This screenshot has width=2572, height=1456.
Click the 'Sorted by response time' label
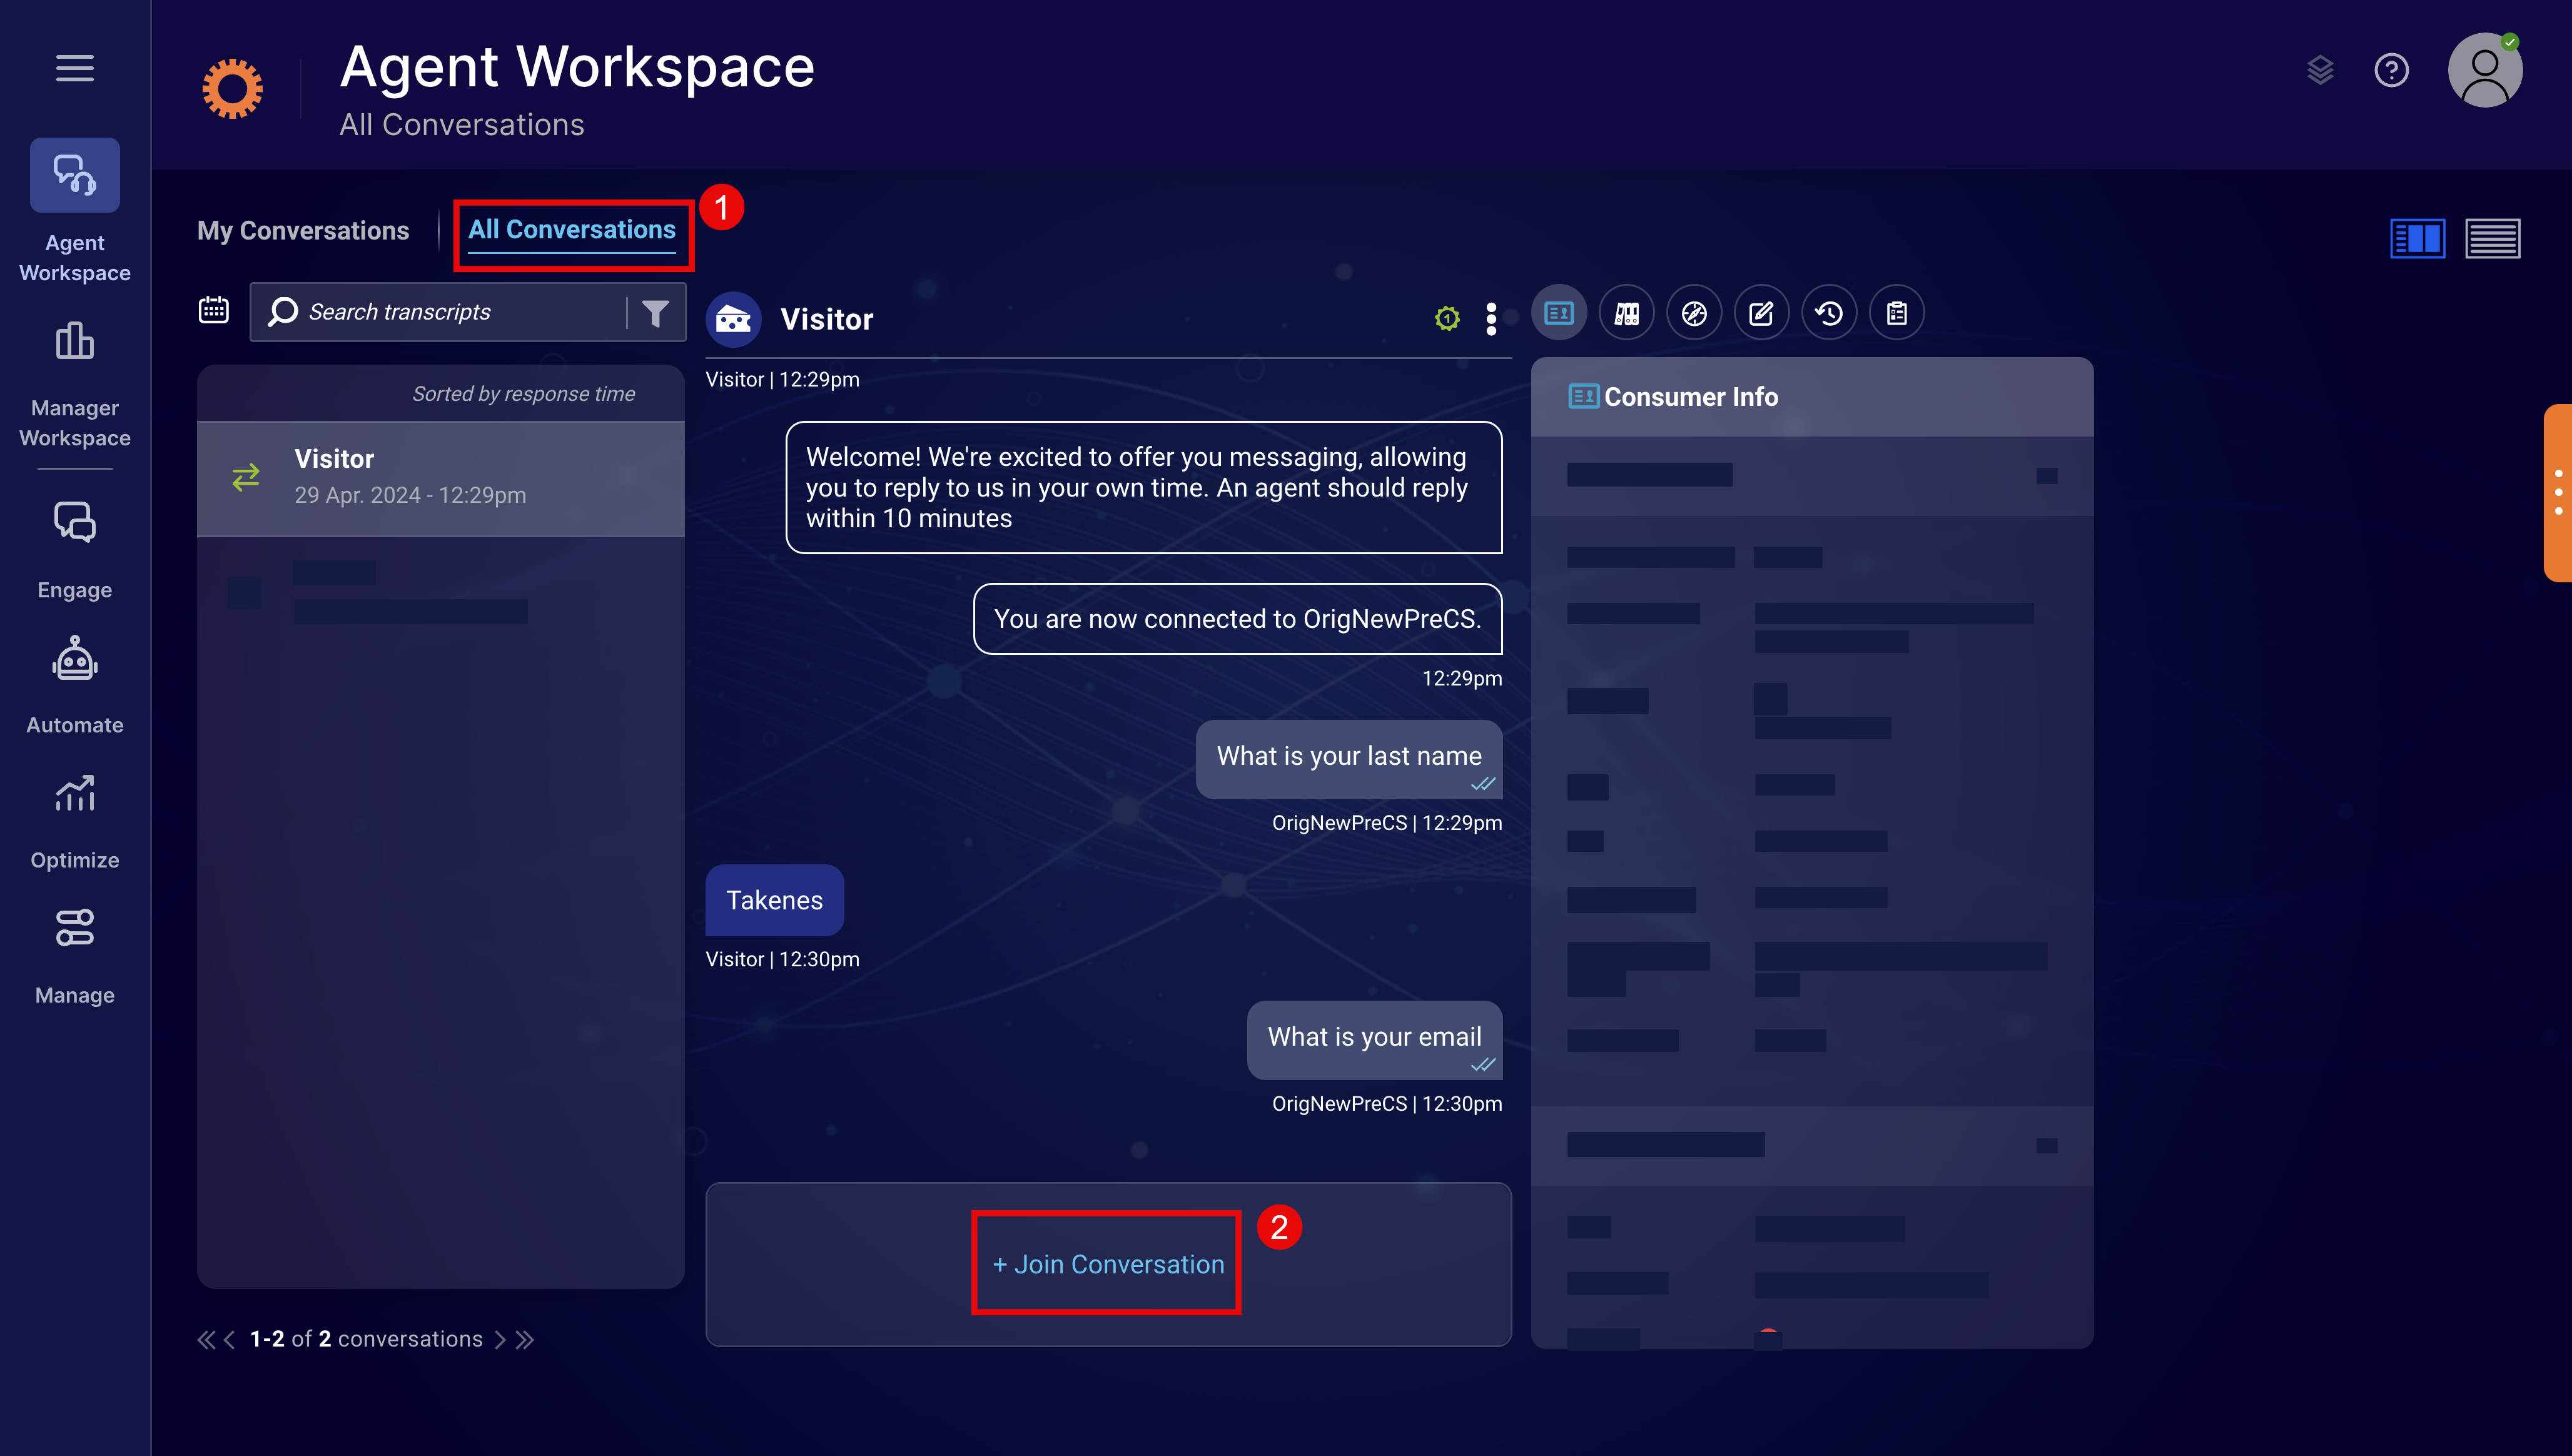(x=524, y=394)
